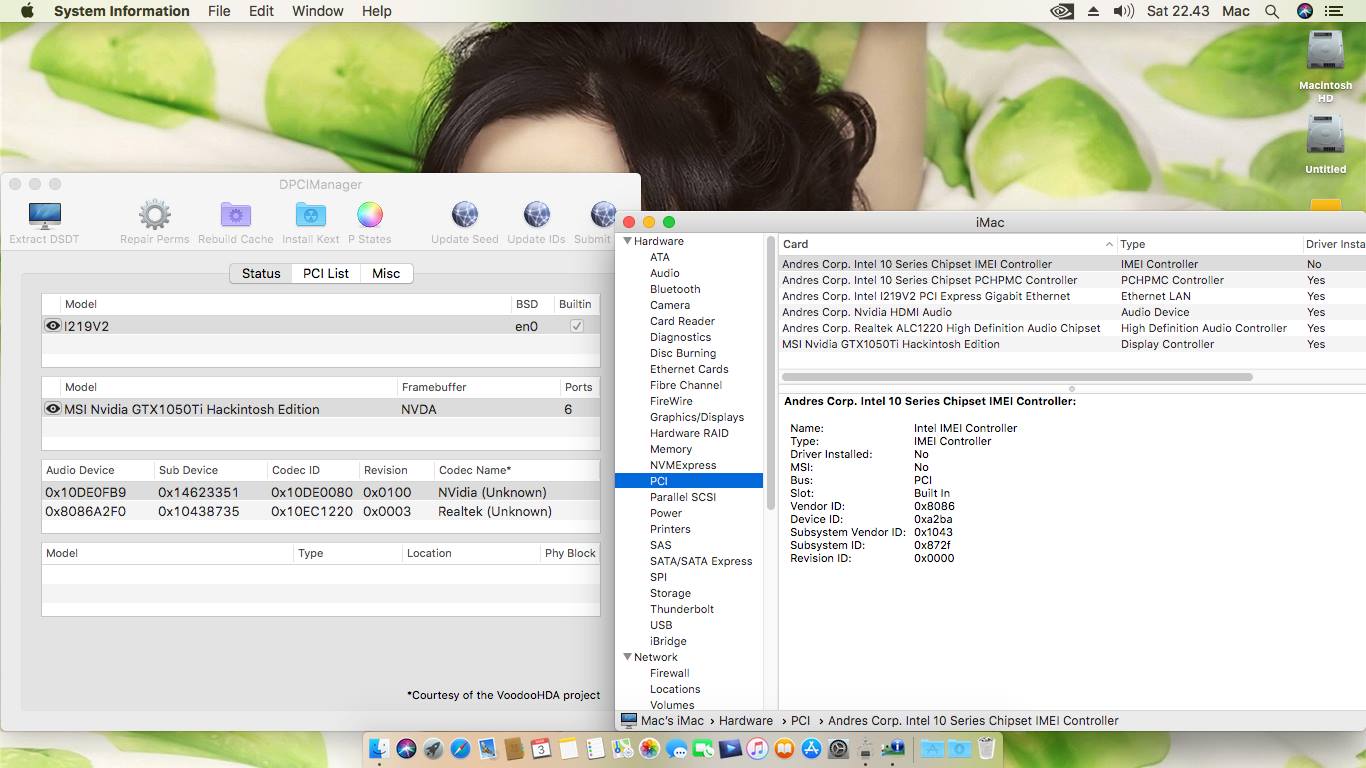The width and height of the screenshot is (1366, 768).
Task: Click the horizontal scrollbar under the card list
Action: pos(1017,377)
